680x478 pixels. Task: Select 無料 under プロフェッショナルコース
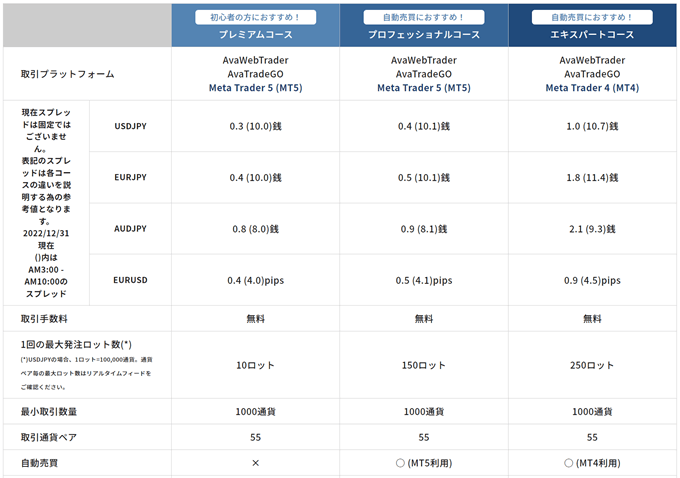(424, 319)
